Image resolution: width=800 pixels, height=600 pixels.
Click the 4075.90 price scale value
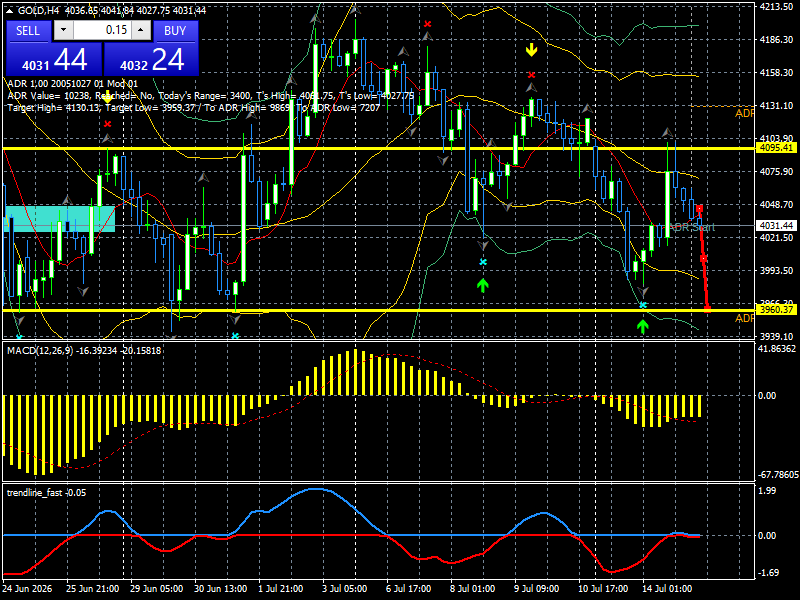776,171
